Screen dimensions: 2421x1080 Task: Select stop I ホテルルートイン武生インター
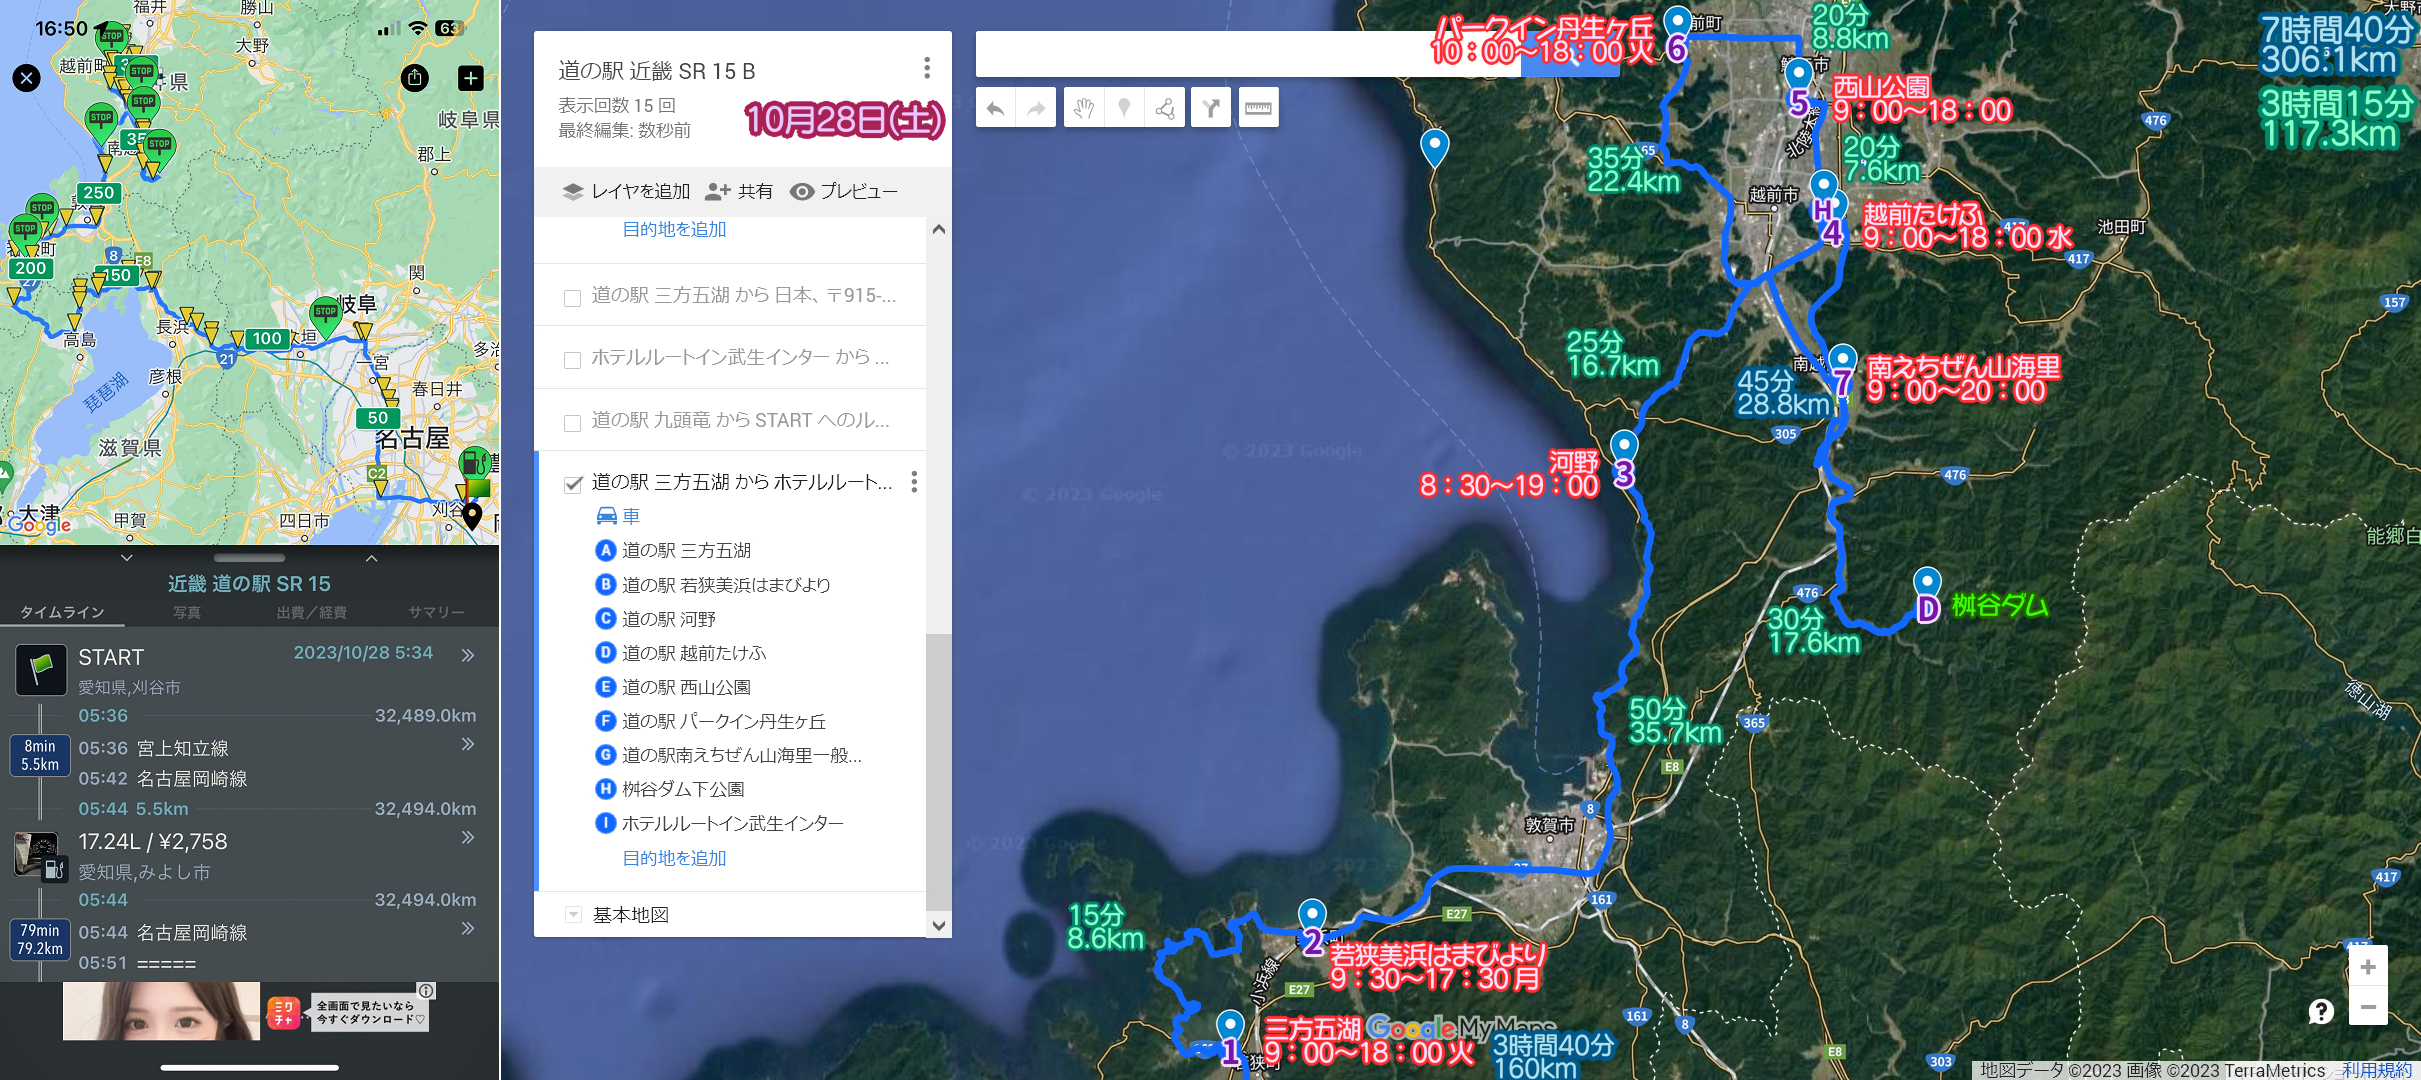(x=720, y=823)
